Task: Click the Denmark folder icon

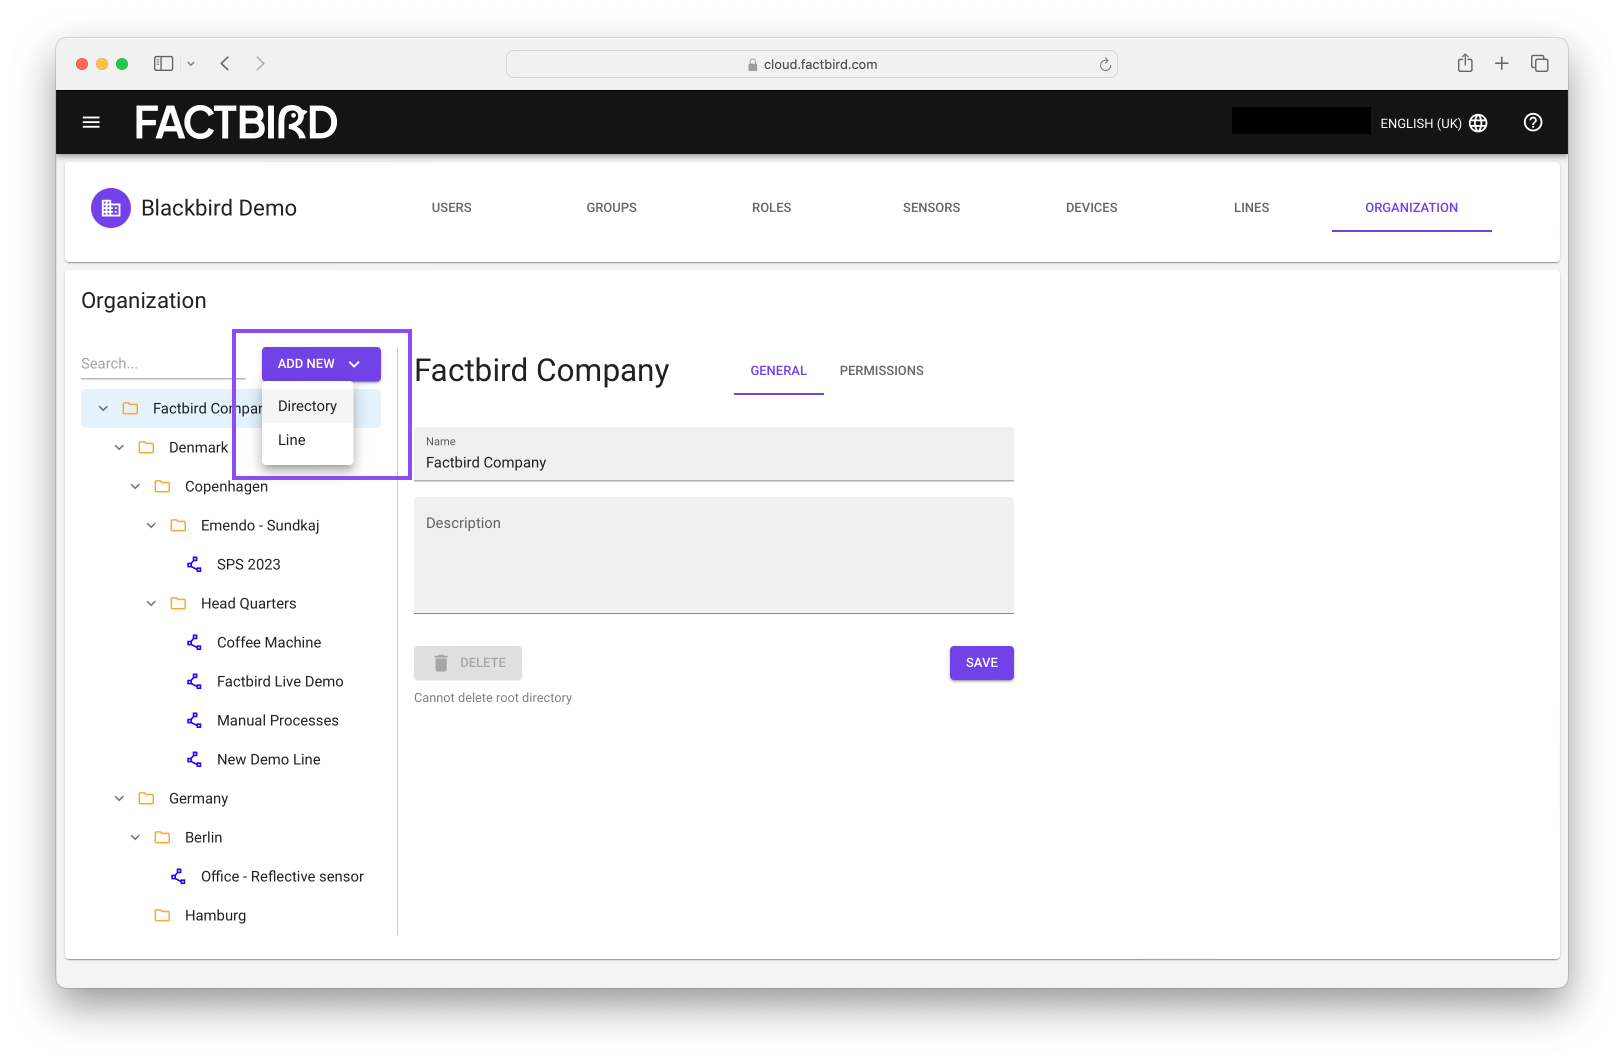Action: 146,447
